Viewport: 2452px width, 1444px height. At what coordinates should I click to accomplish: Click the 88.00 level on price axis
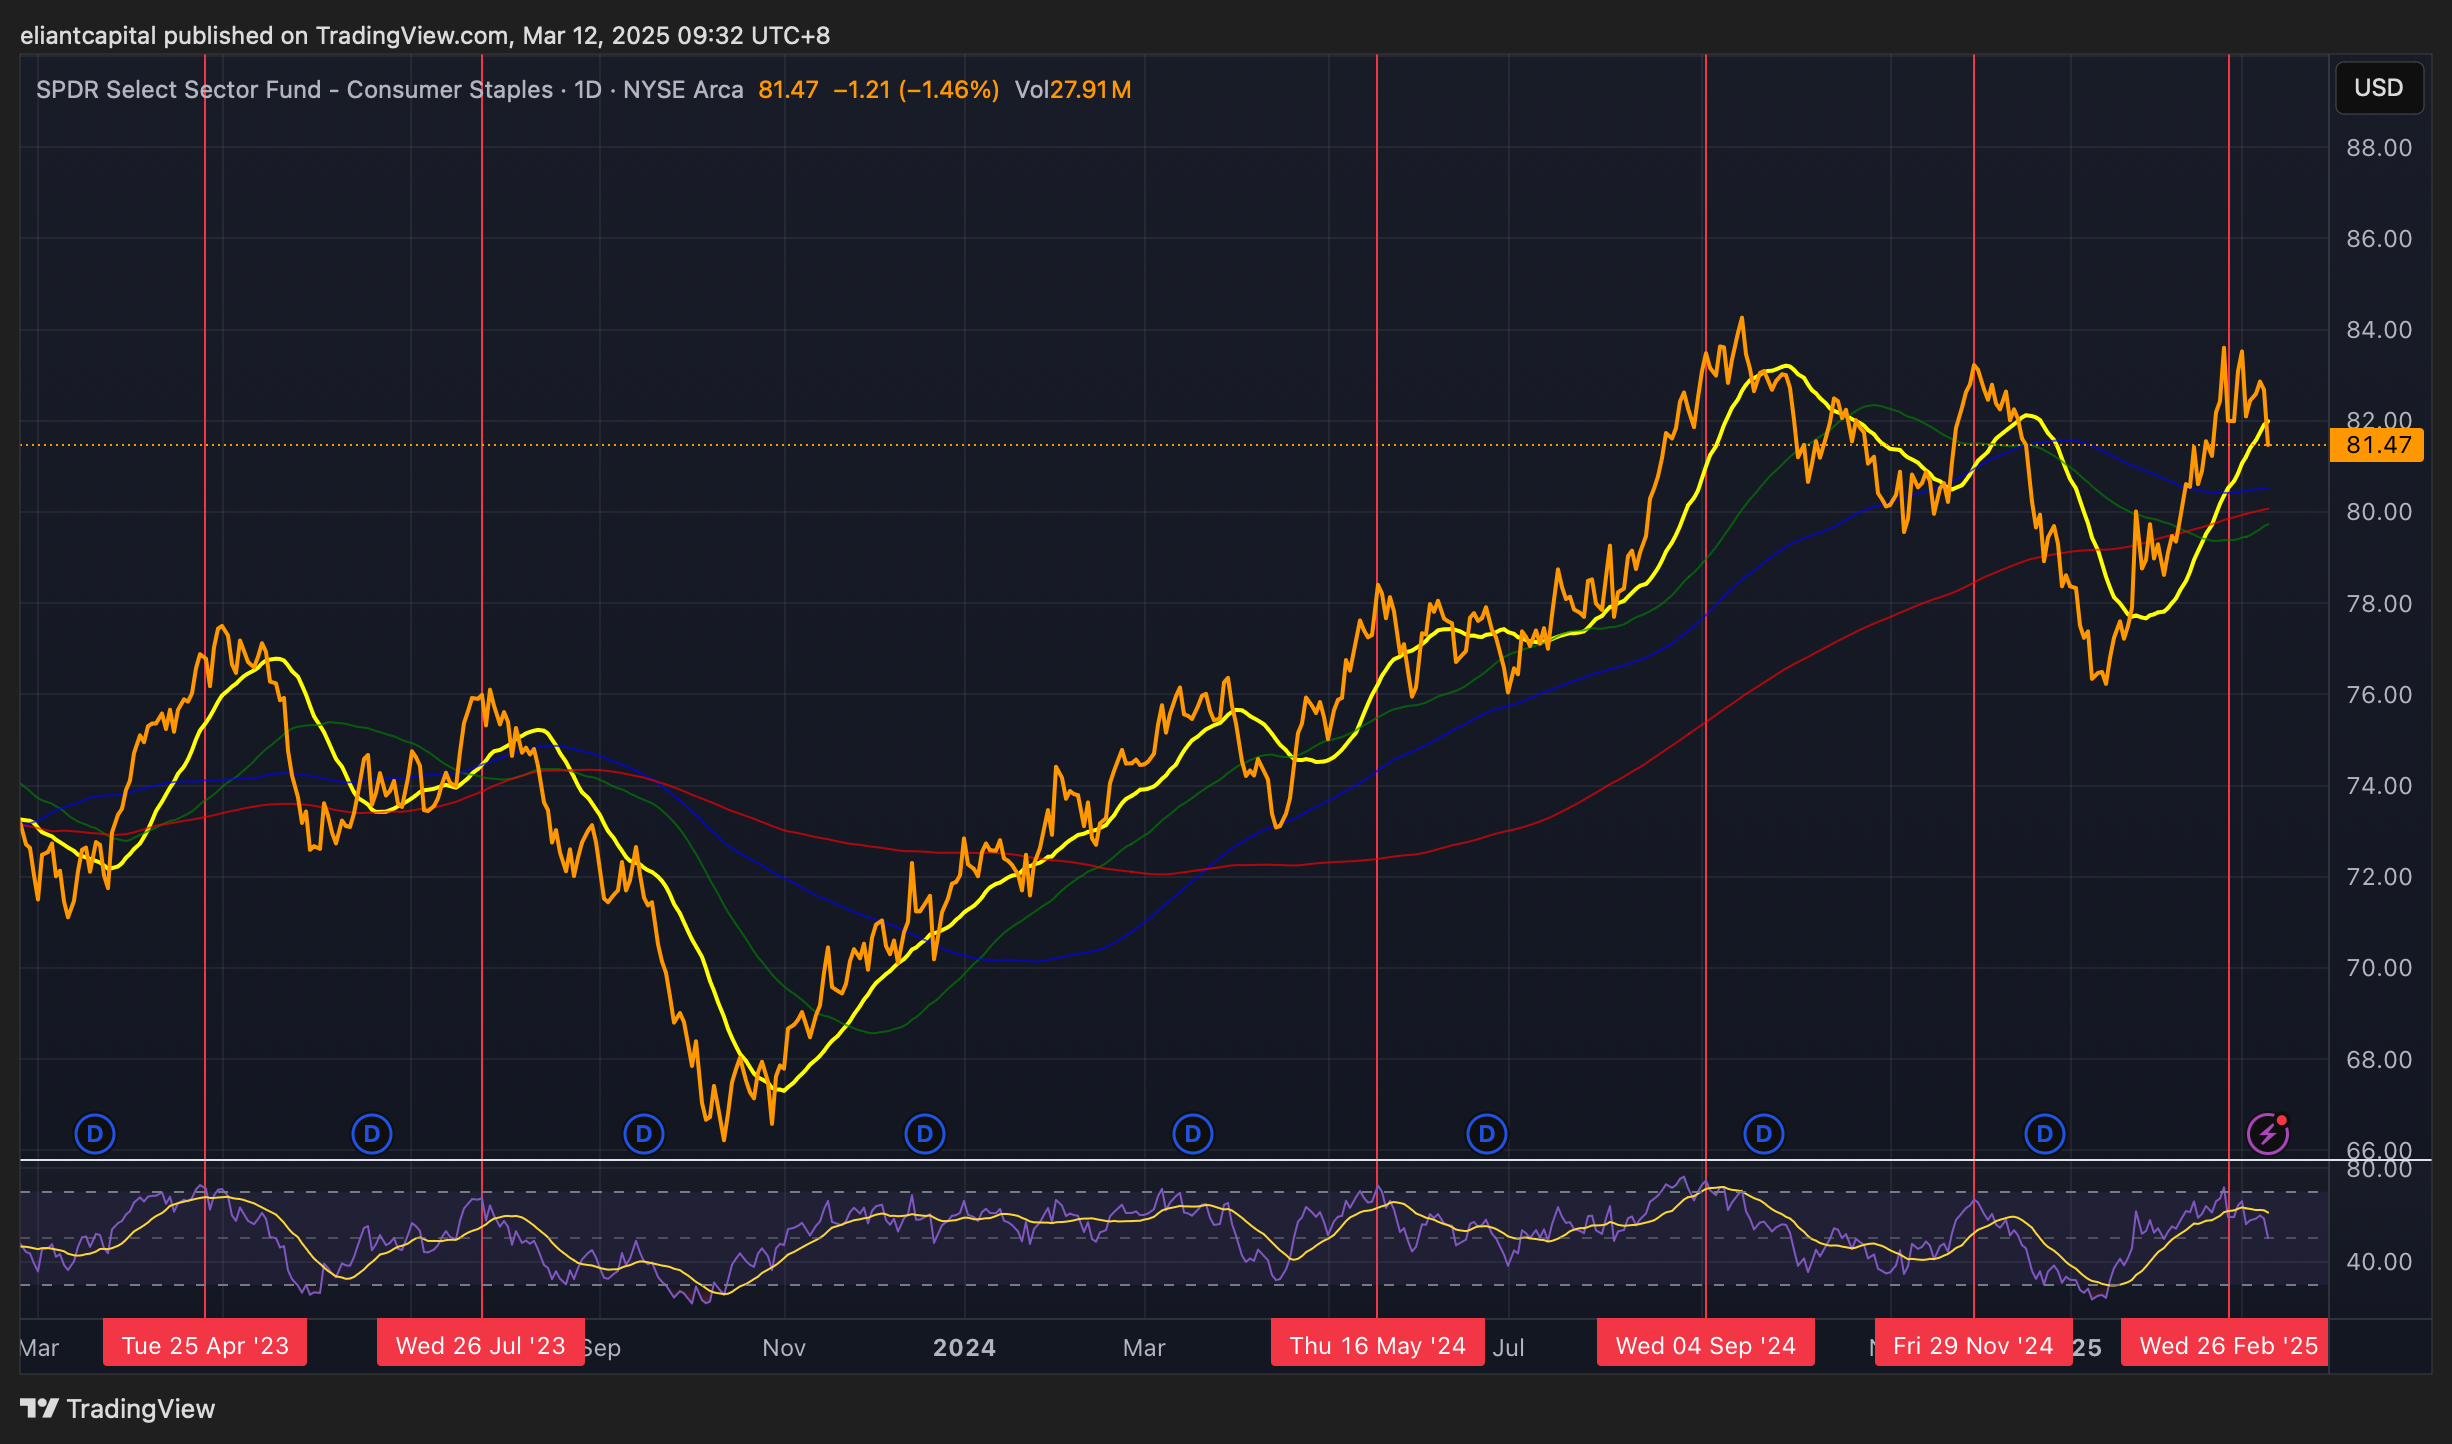pos(2378,148)
